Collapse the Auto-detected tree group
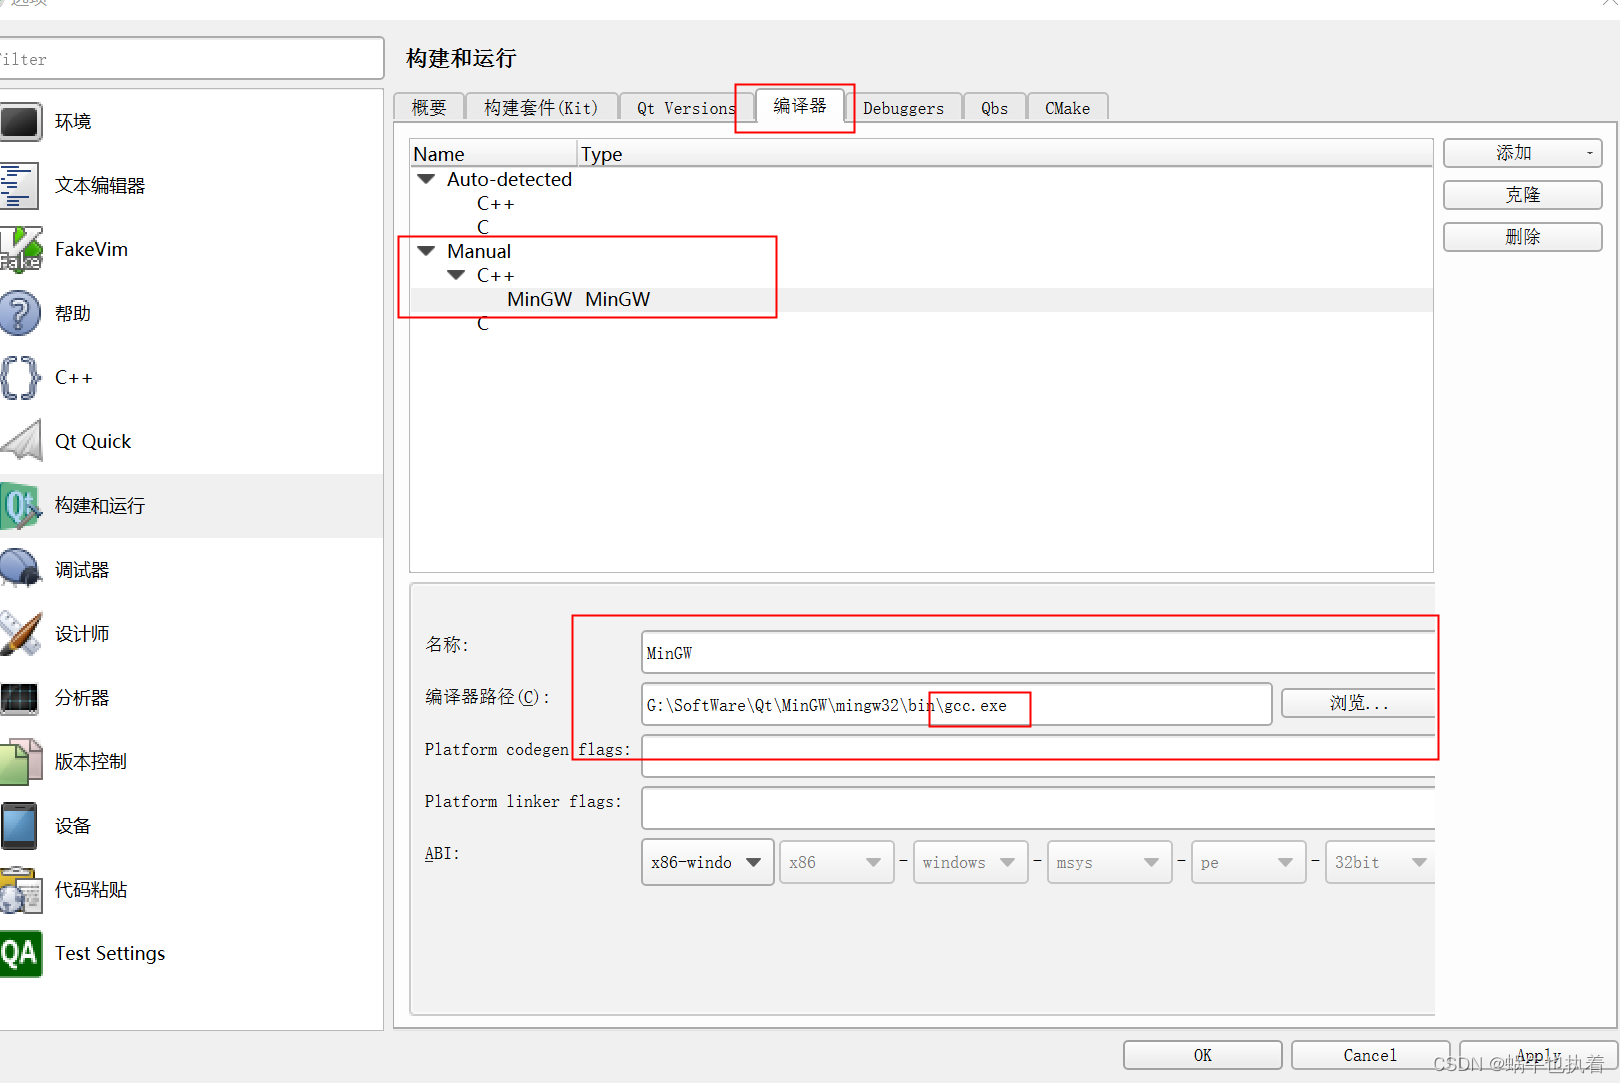This screenshot has width=1620, height=1083. point(426,180)
